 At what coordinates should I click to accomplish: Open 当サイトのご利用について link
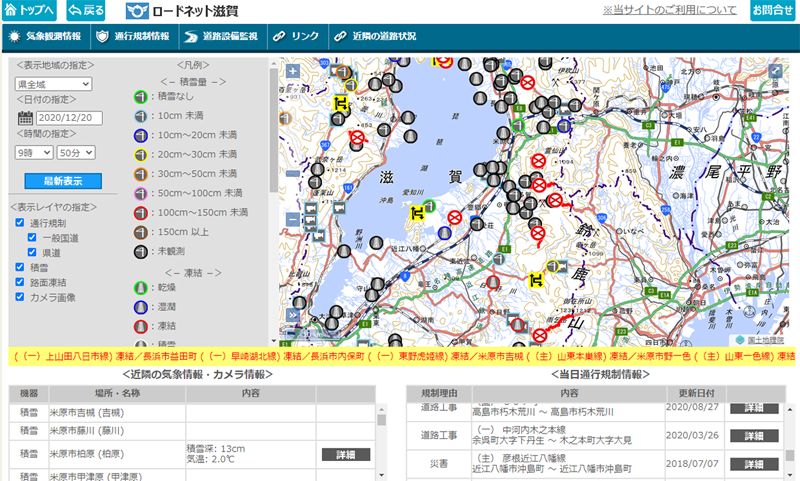(668, 10)
